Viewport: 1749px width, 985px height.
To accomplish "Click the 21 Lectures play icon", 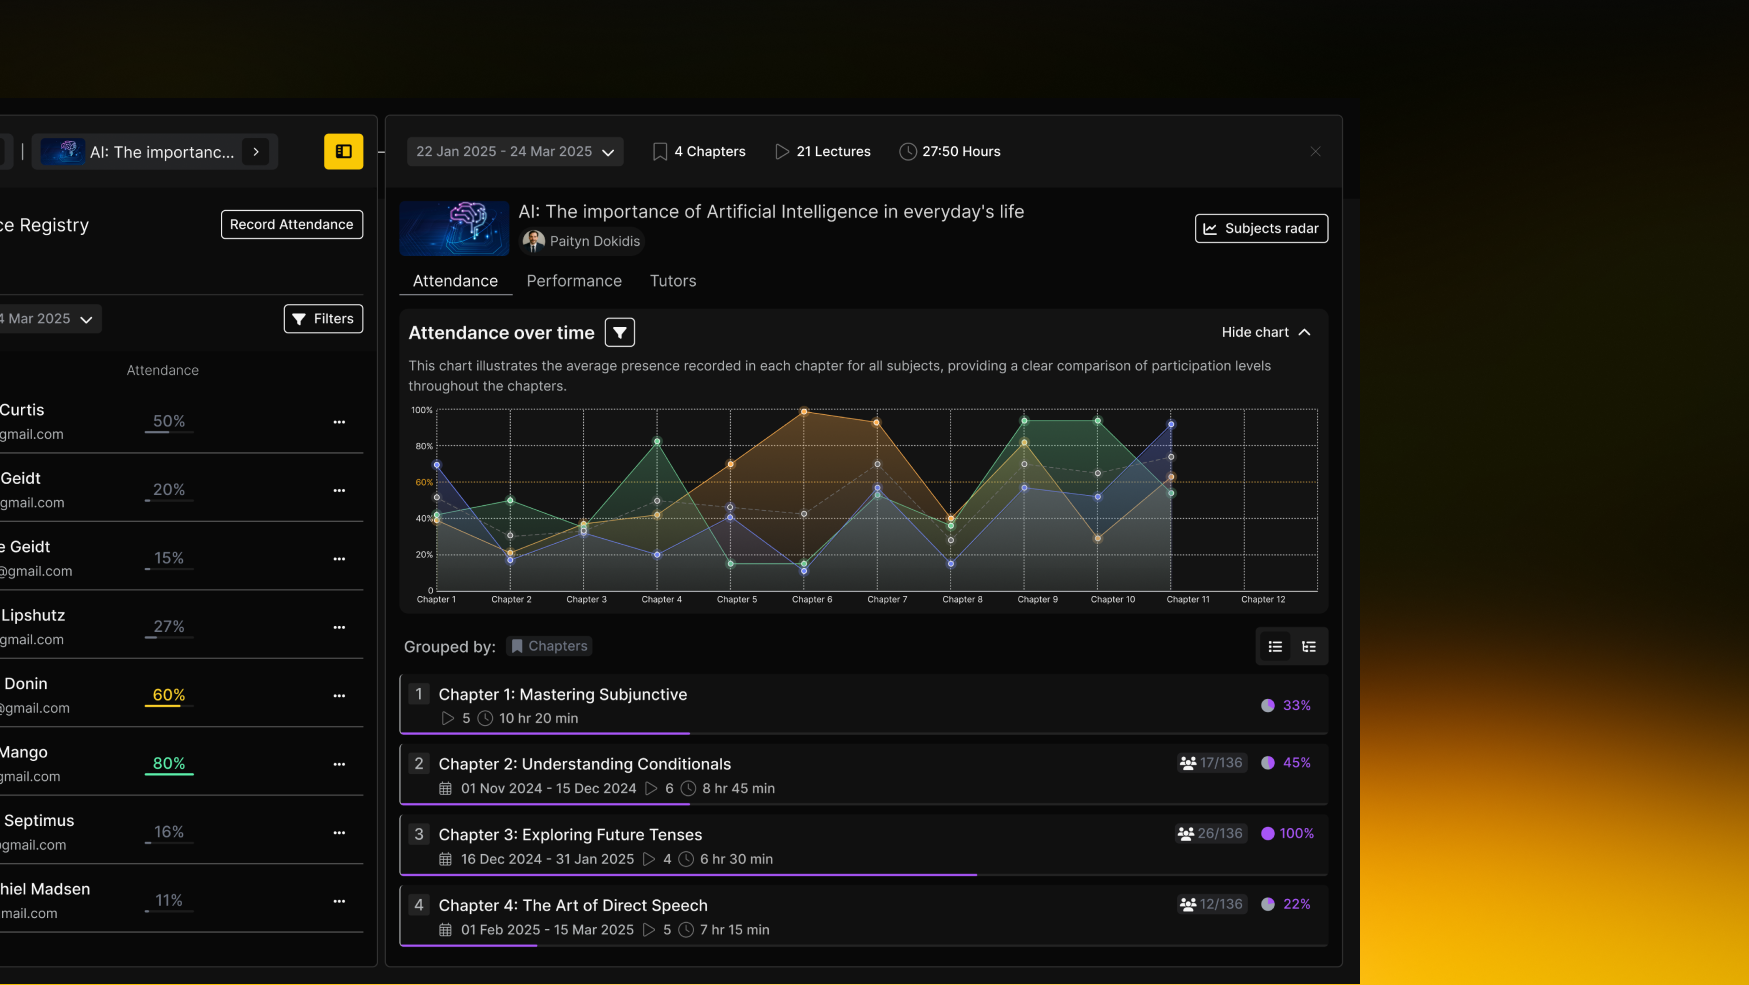I will click(782, 152).
